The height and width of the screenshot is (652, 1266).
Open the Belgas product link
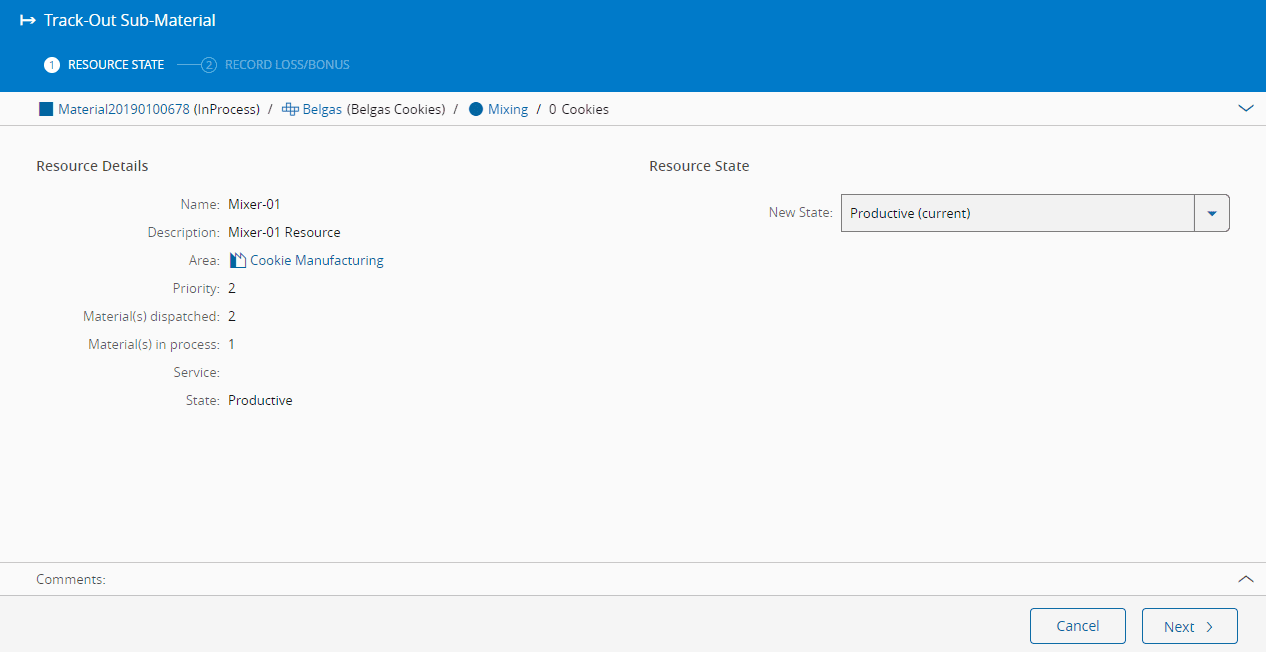pyautogui.click(x=322, y=109)
